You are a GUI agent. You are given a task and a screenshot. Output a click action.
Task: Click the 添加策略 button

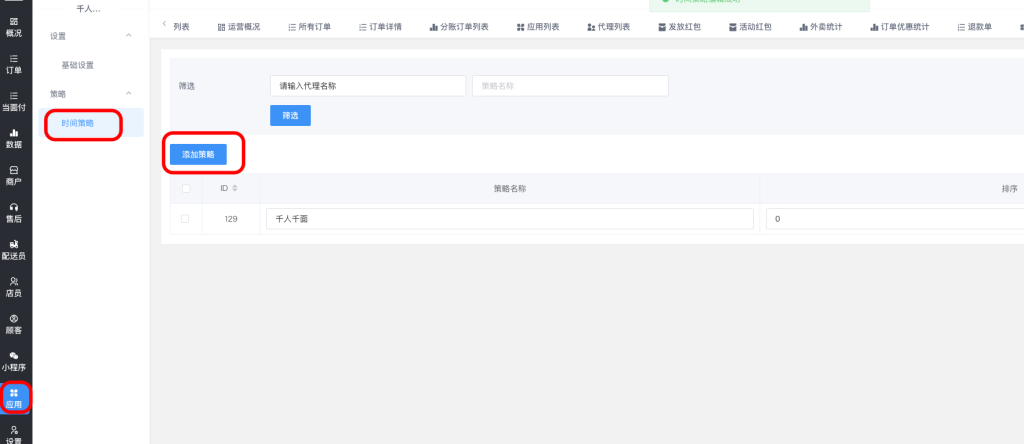click(x=198, y=155)
